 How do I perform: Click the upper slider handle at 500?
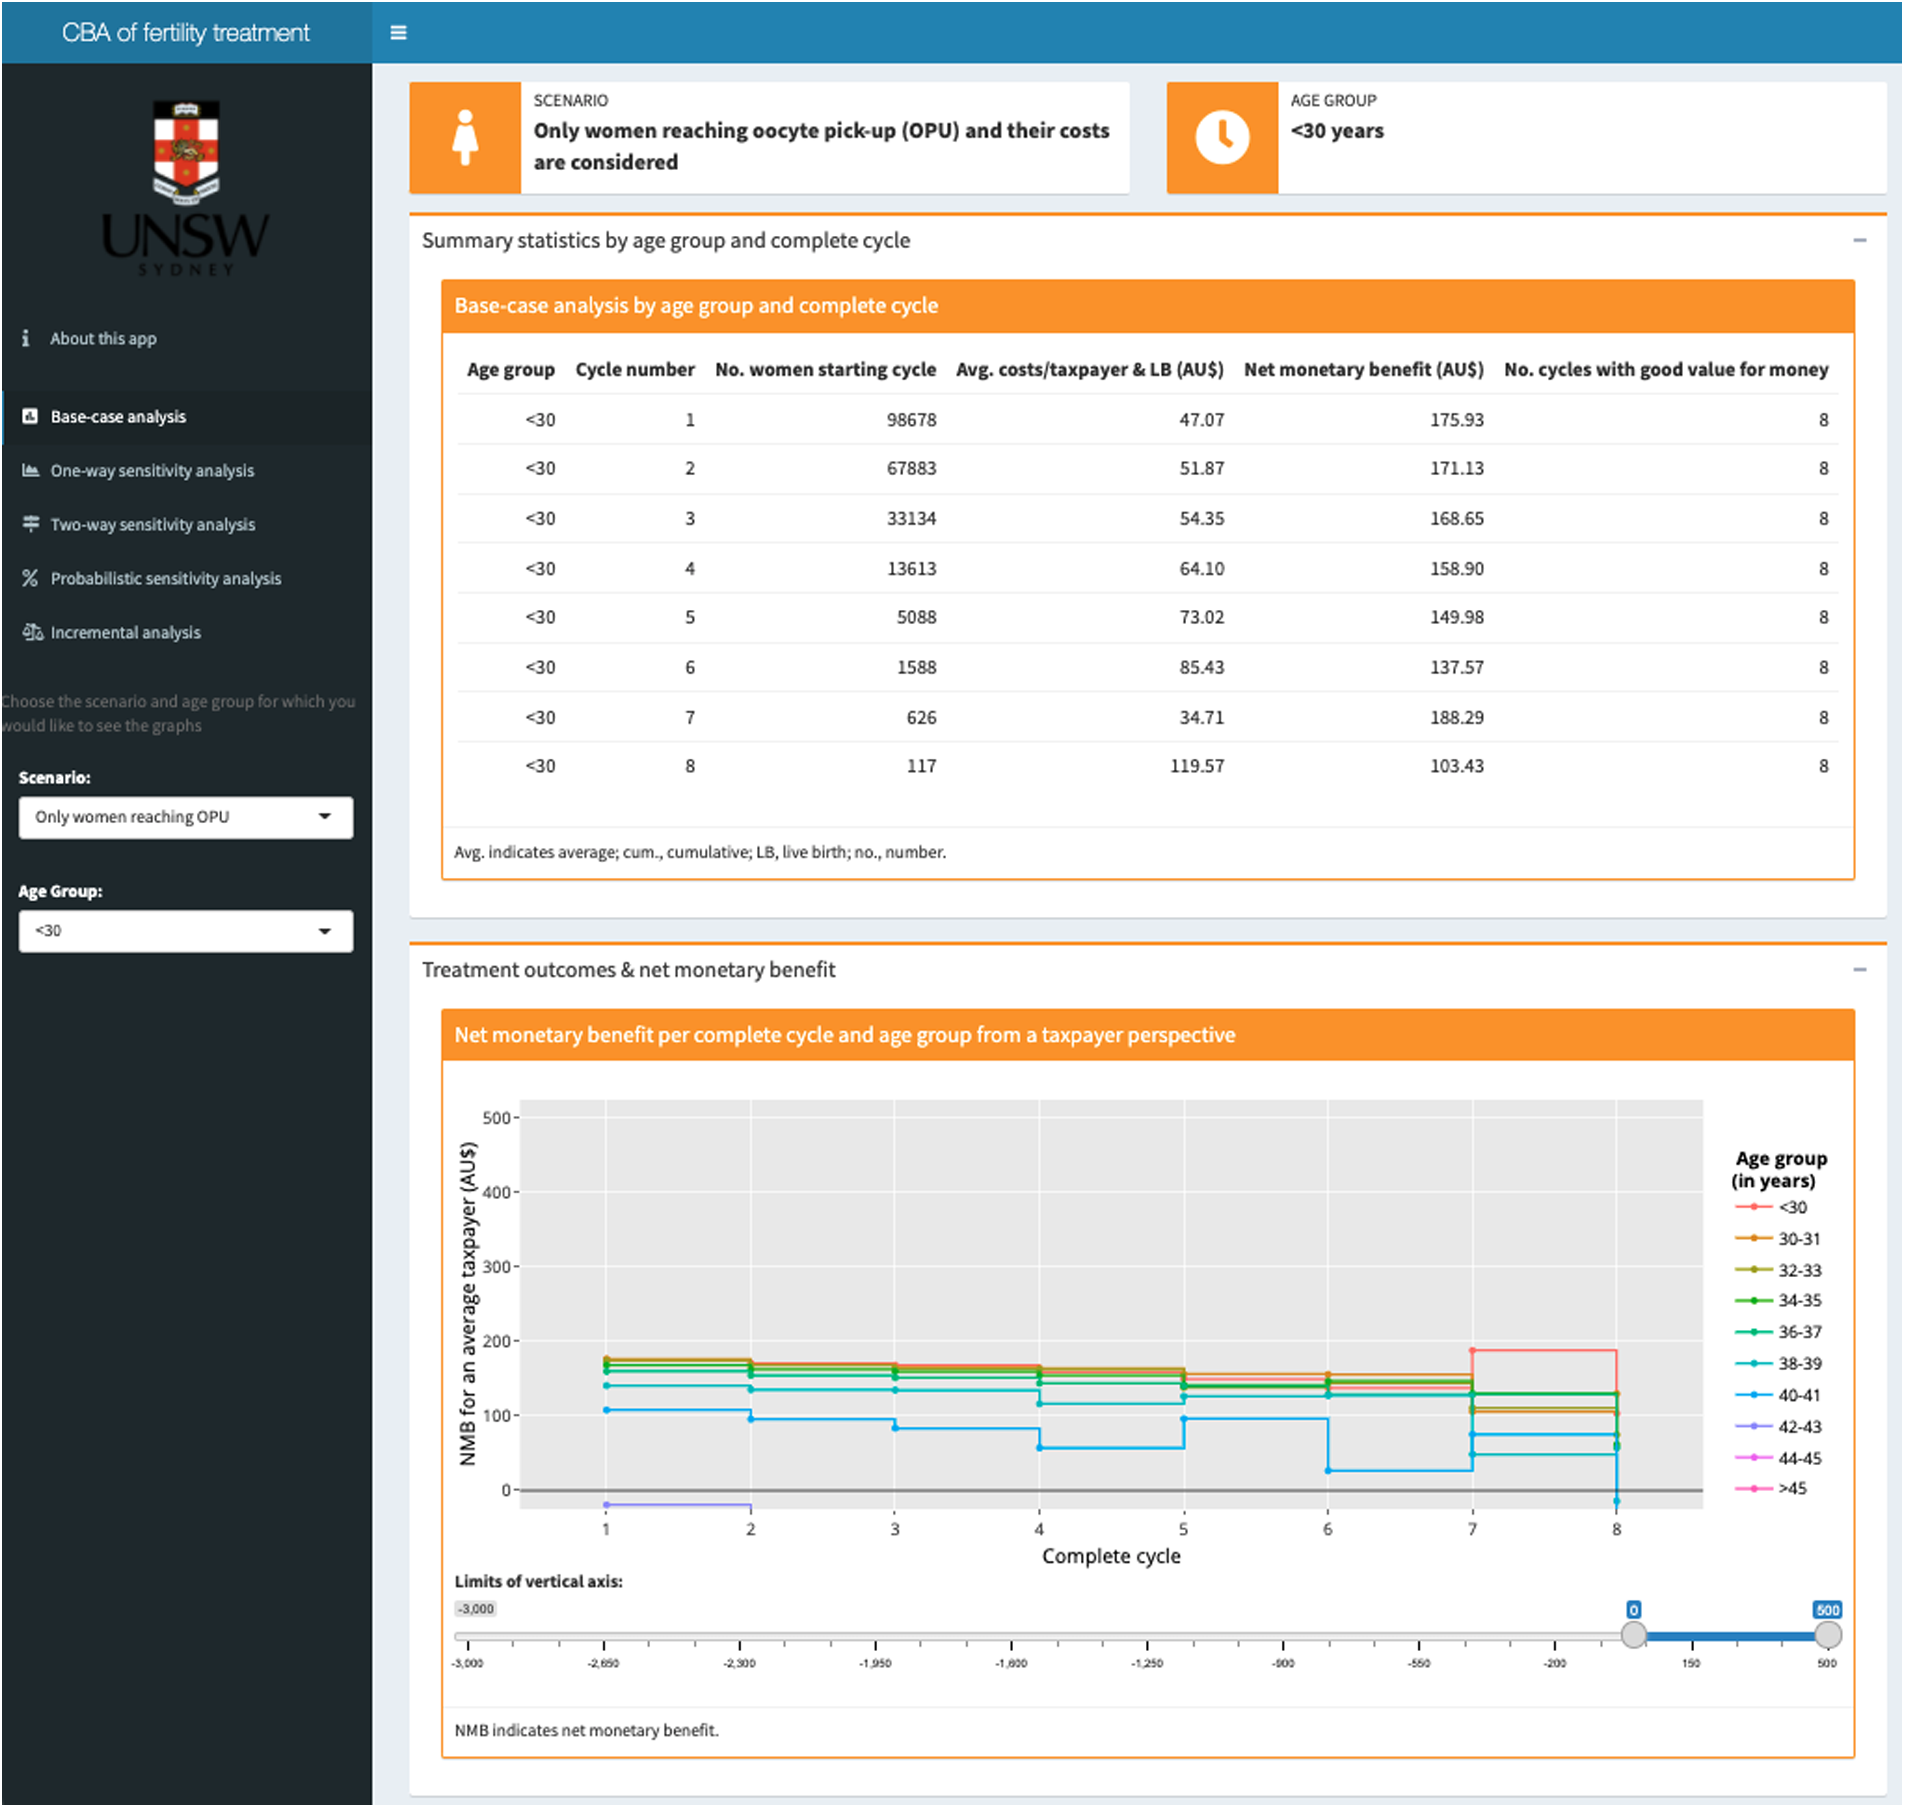(x=1828, y=1635)
